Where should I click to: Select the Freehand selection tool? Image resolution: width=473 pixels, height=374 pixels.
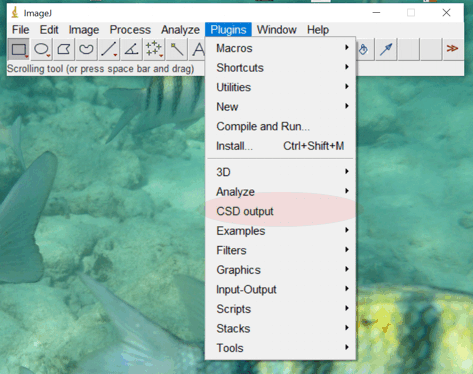coord(86,49)
